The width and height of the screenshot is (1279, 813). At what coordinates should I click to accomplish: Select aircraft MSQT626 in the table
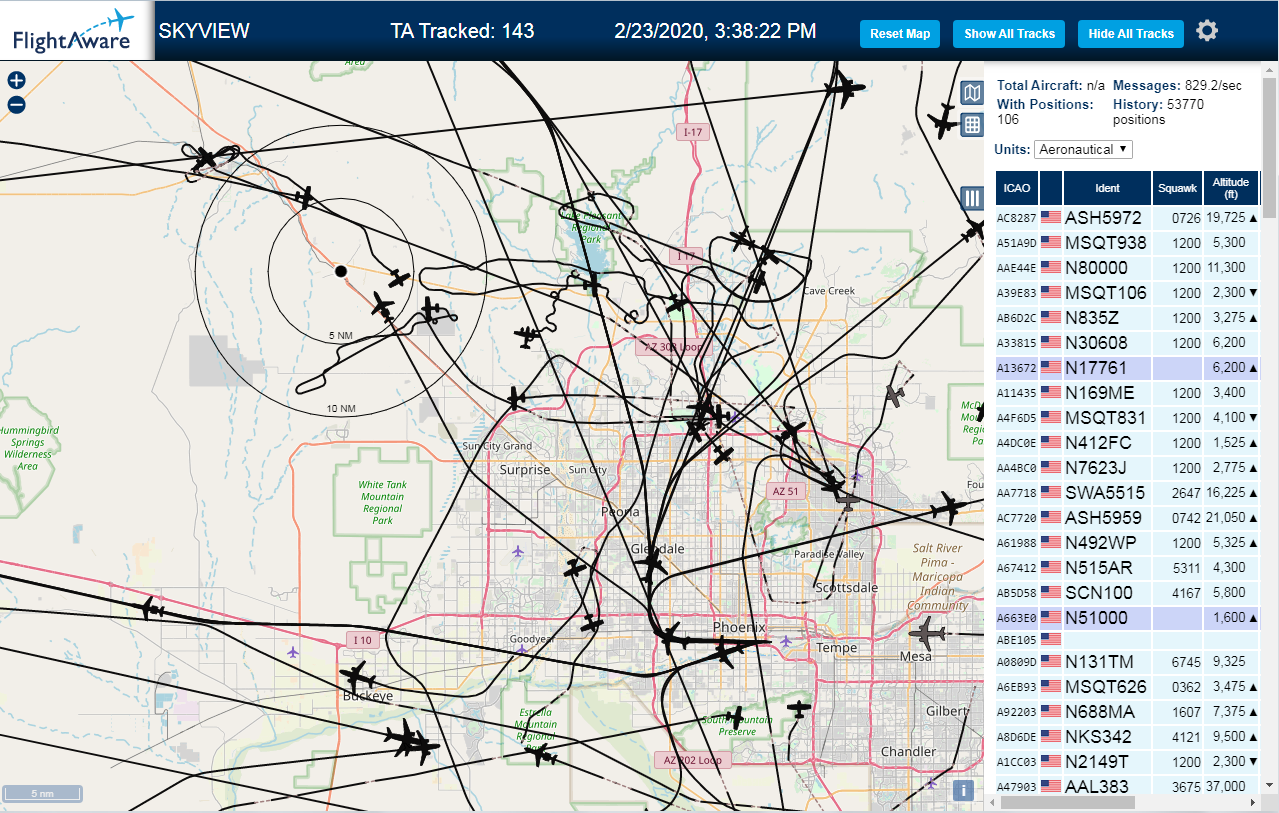1128,687
